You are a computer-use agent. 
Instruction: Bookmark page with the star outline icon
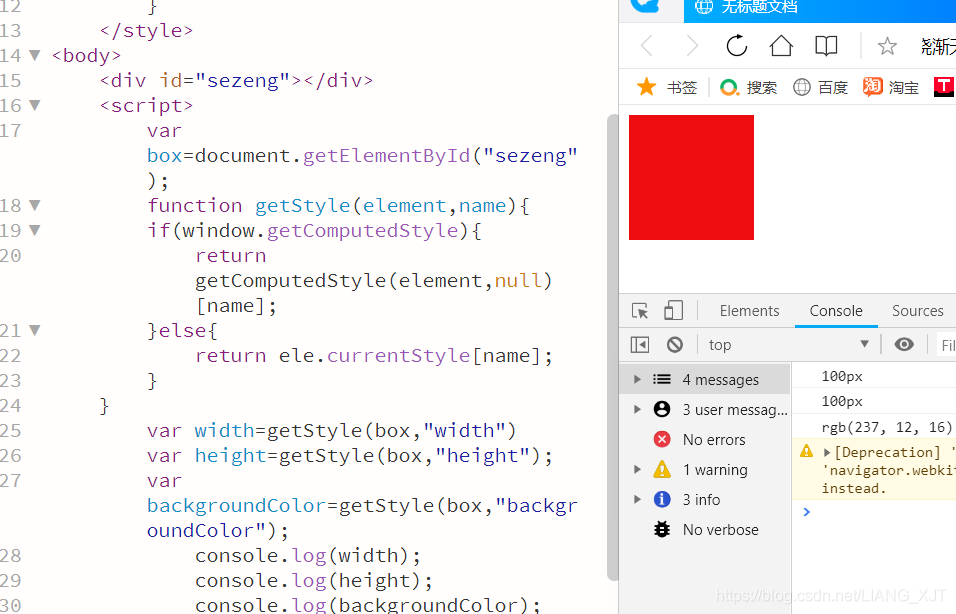pyautogui.click(x=887, y=46)
